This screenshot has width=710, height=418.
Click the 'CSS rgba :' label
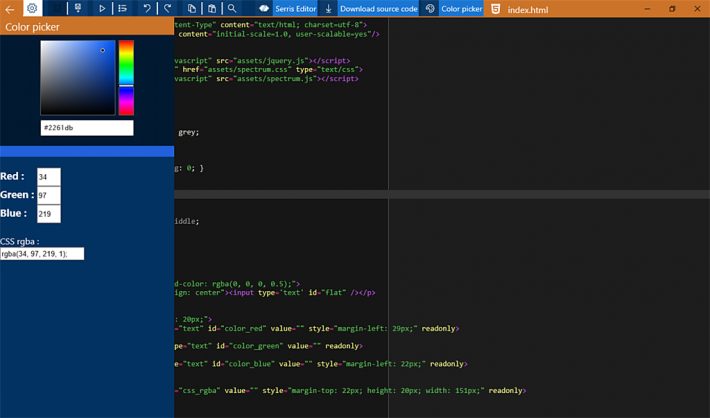point(19,241)
